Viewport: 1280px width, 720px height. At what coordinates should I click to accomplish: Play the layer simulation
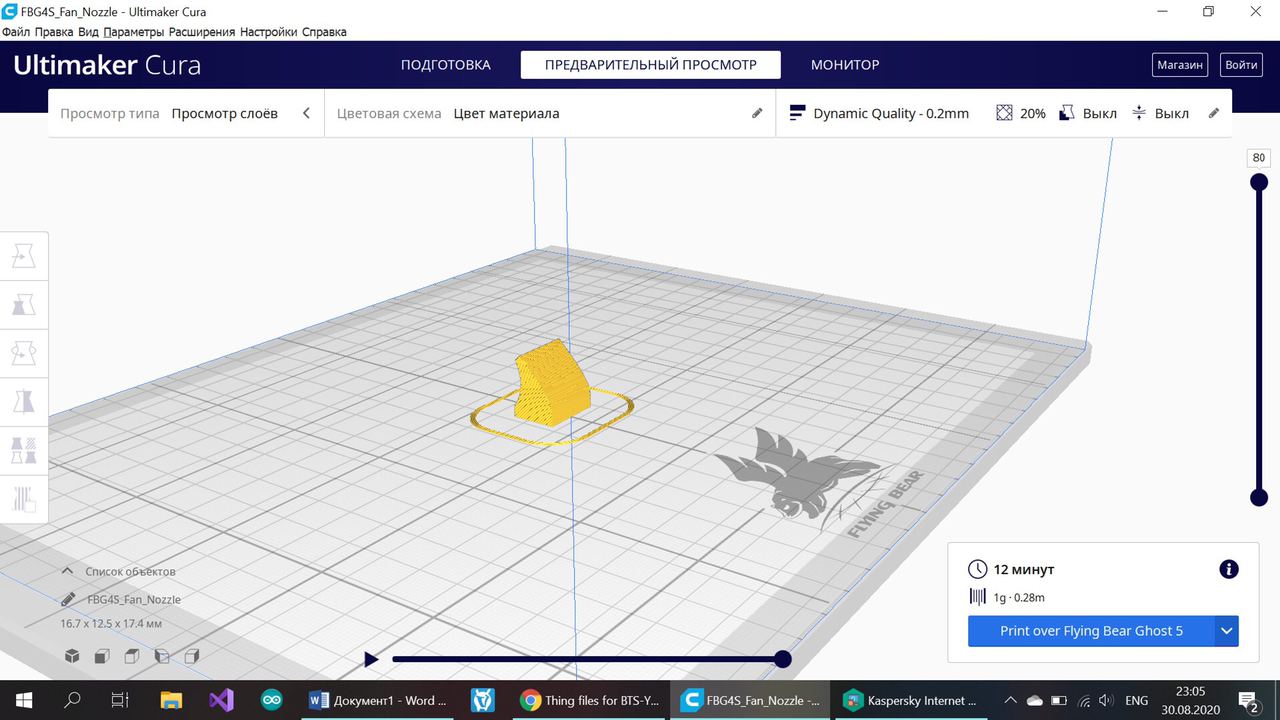(x=371, y=659)
